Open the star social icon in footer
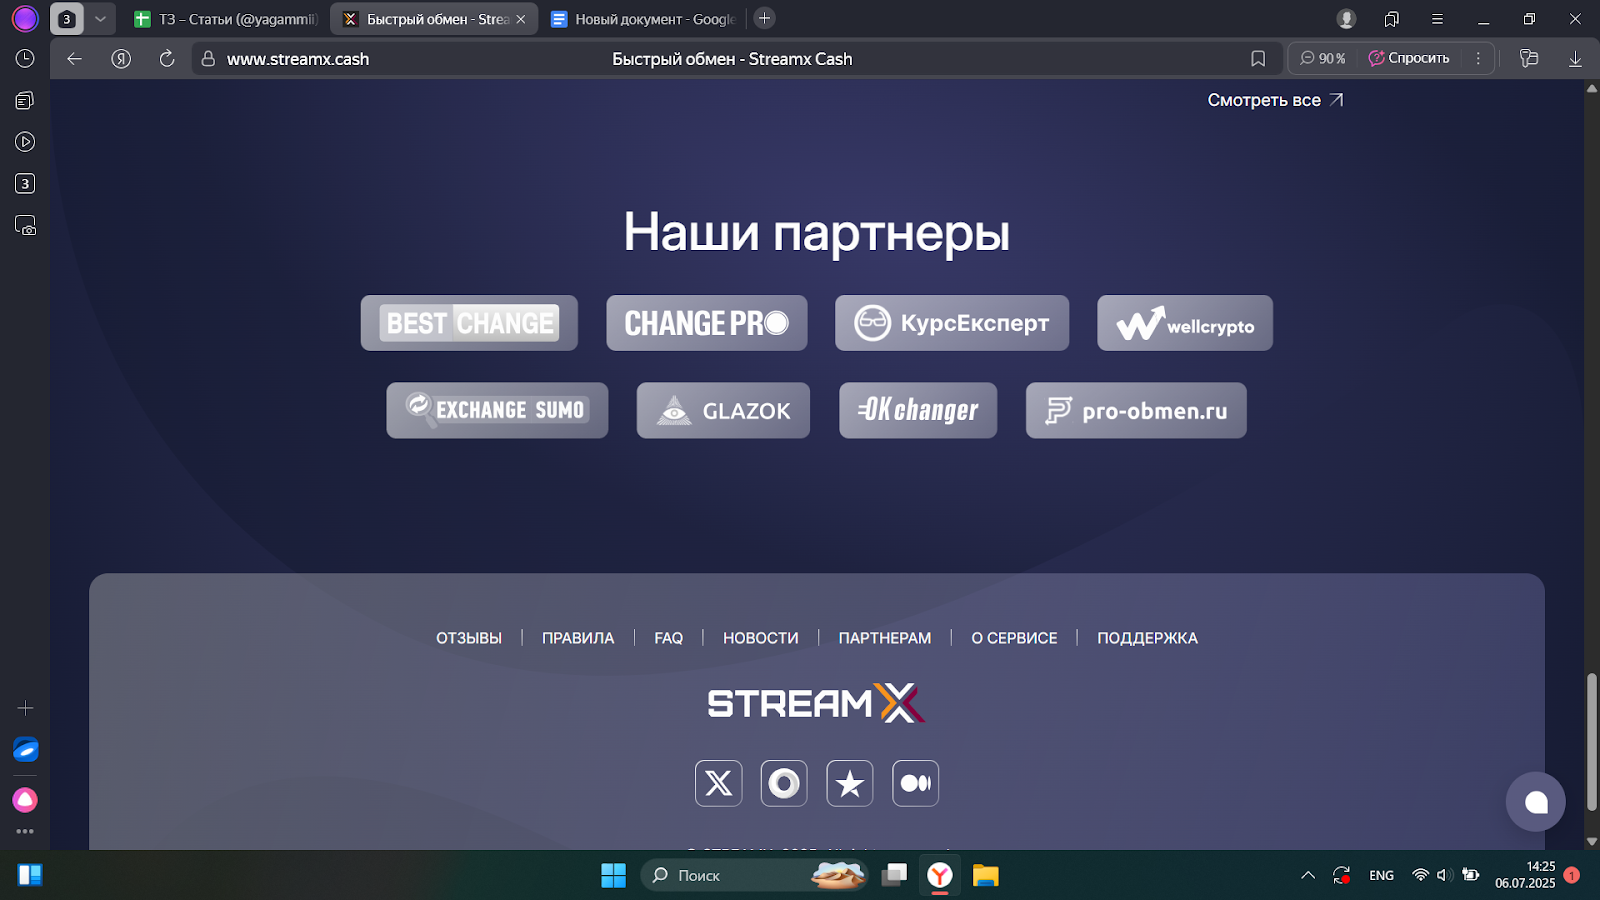The width and height of the screenshot is (1600, 900). [850, 783]
